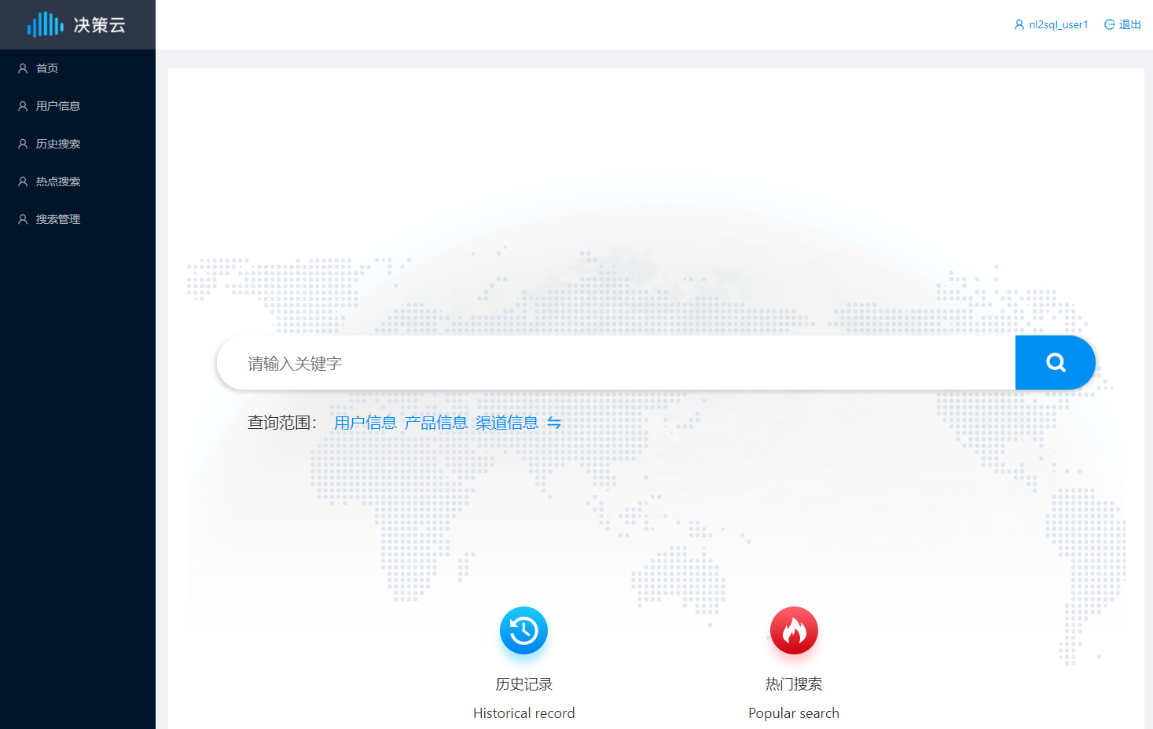Viewport: 1153px width, 729px height.
Task: Click the magnifying glass search button
Action: [1055, 363]
